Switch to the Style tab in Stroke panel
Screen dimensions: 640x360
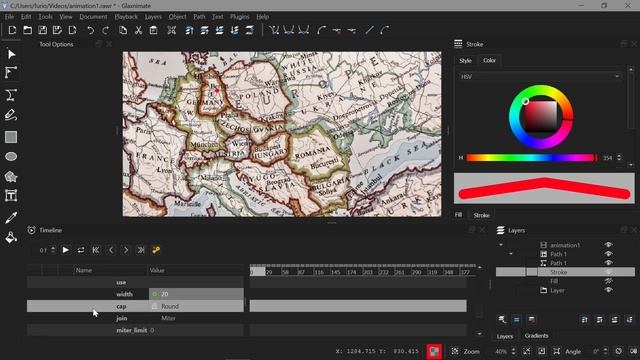pyautogui.click(x=465, y=60)
